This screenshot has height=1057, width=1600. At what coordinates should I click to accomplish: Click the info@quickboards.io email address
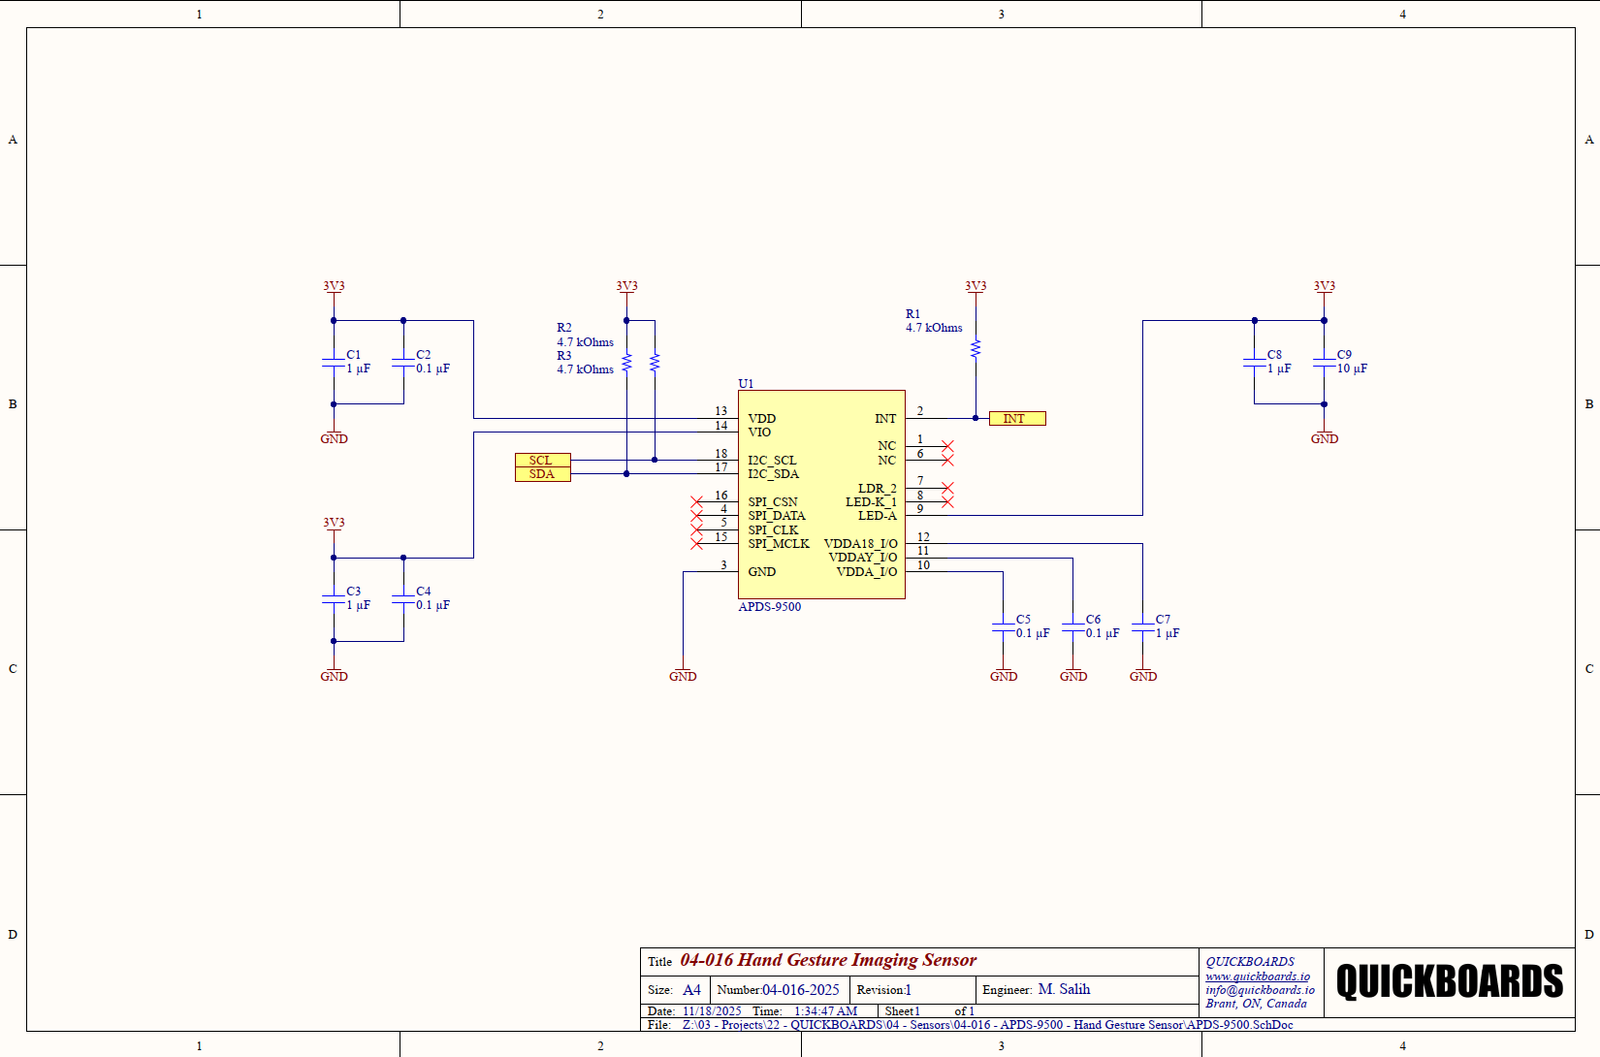pos(1259,990)
